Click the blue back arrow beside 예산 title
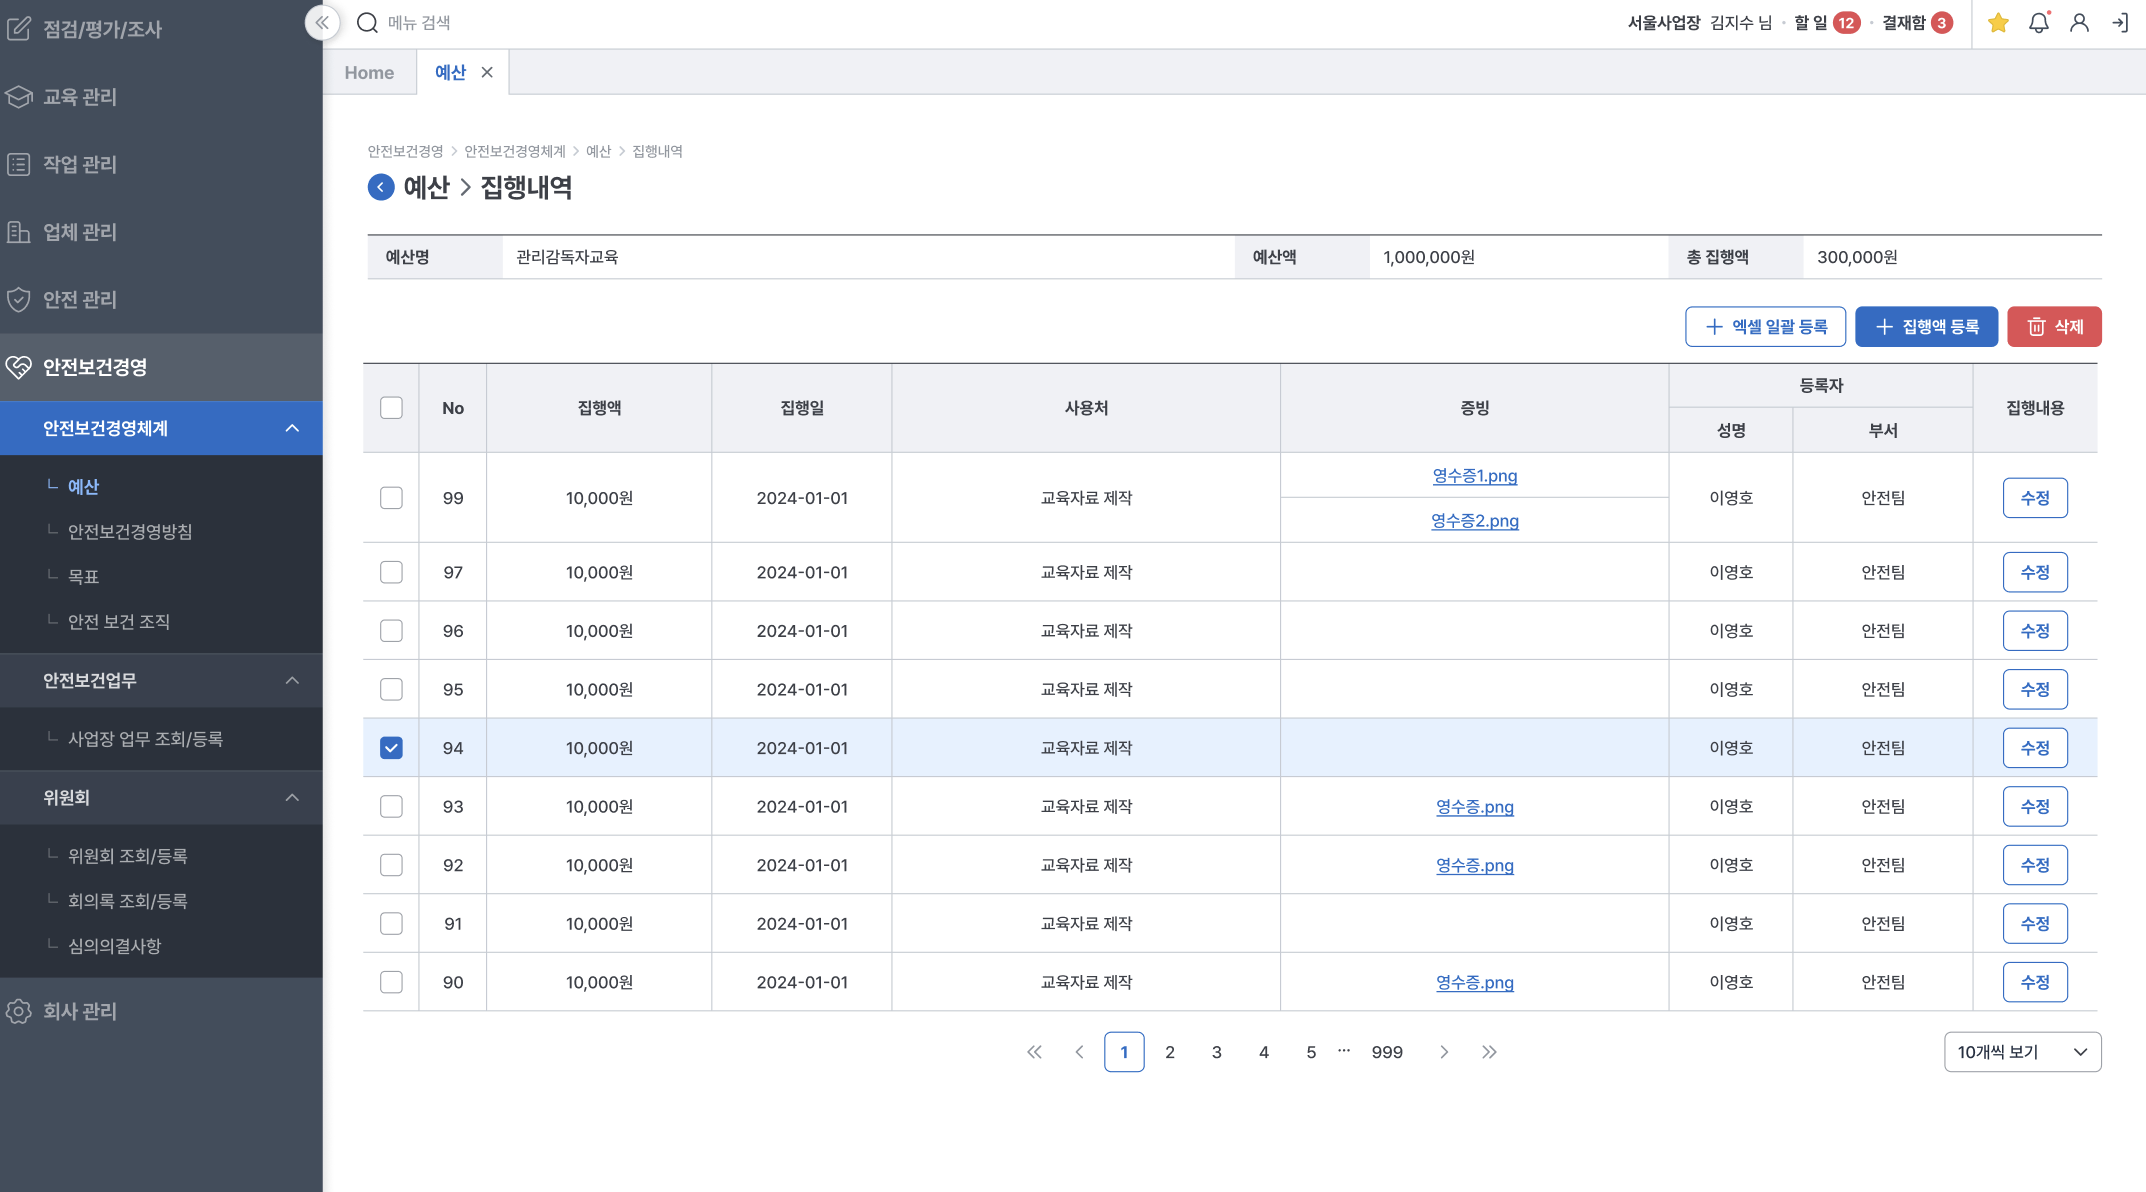The width and height of the screenshot is (2146, 1192). point(381,187)
